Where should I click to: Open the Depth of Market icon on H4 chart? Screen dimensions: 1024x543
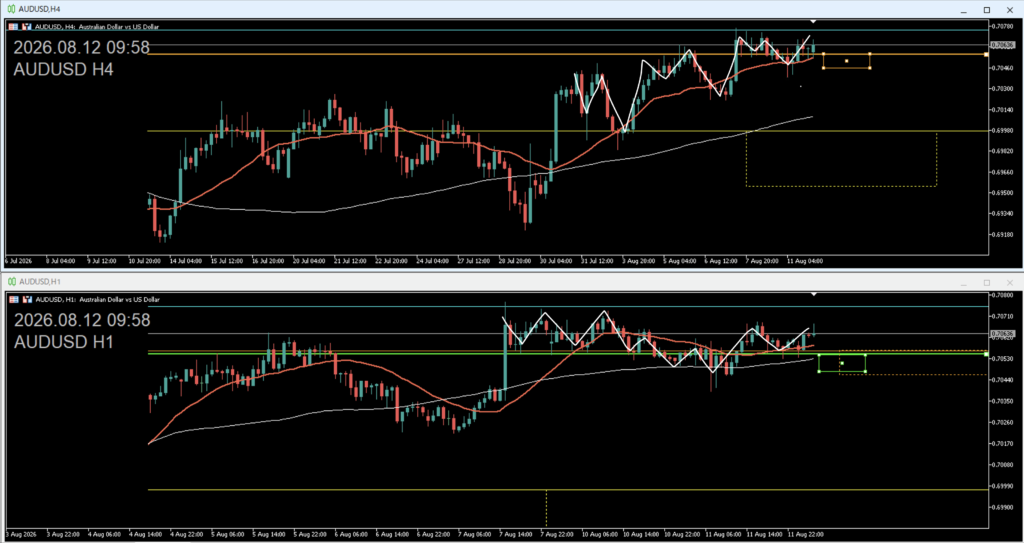27,27
